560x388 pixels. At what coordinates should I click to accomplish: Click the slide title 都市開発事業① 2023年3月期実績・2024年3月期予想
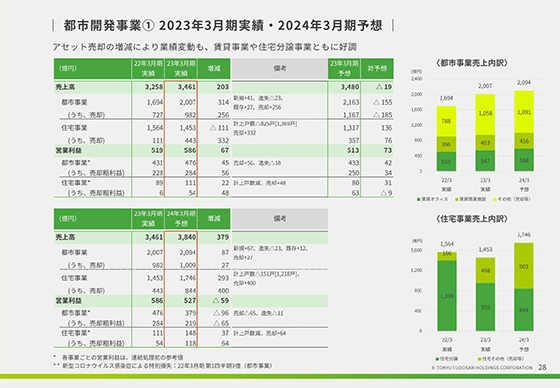tap(223, 25)
